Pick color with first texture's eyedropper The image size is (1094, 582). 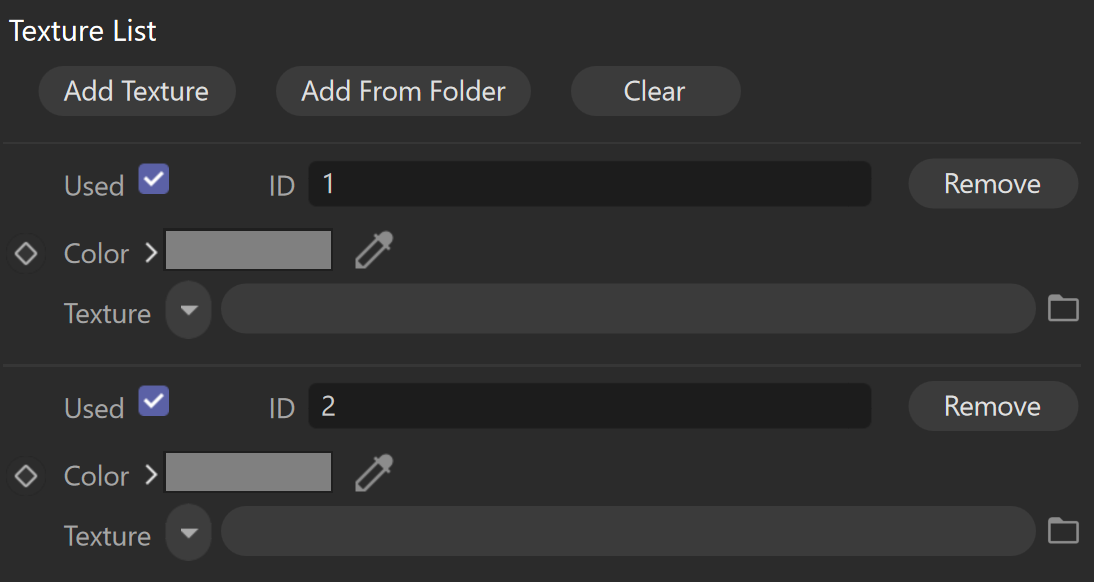click(x=374, y=251)
